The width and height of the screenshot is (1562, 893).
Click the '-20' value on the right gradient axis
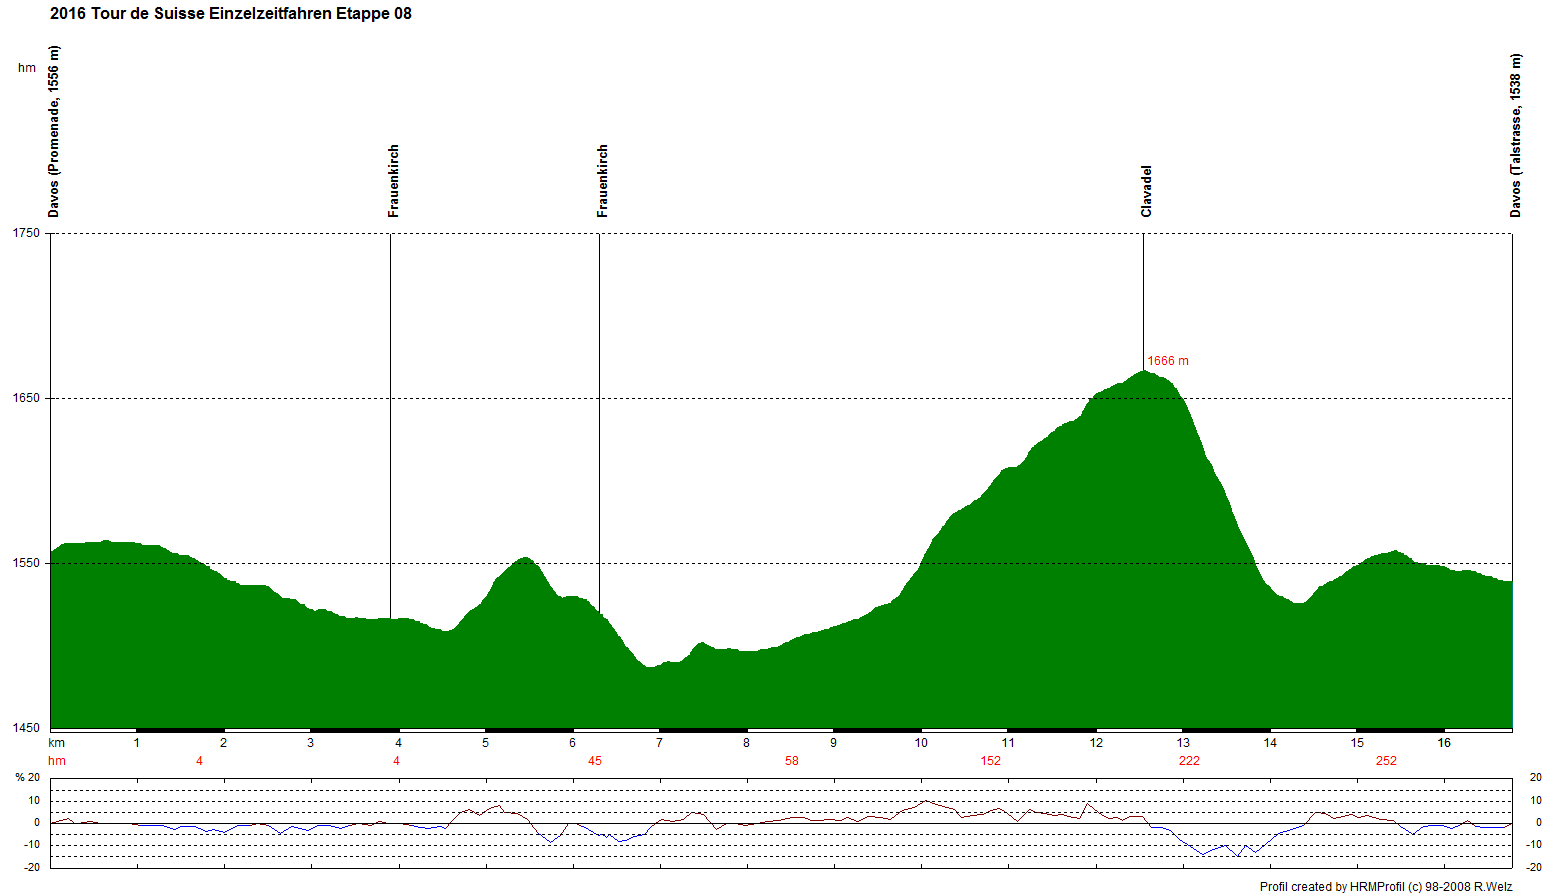(x=1534, y=868)
